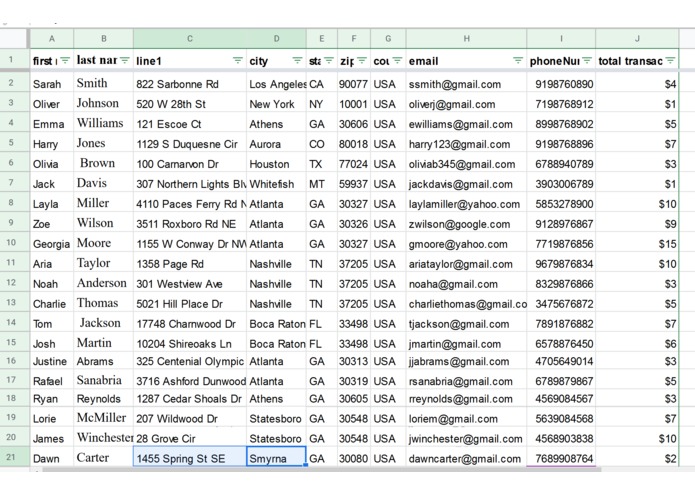Click zip cell '59937'
The image size is (695, 494).
click(354, 184)
